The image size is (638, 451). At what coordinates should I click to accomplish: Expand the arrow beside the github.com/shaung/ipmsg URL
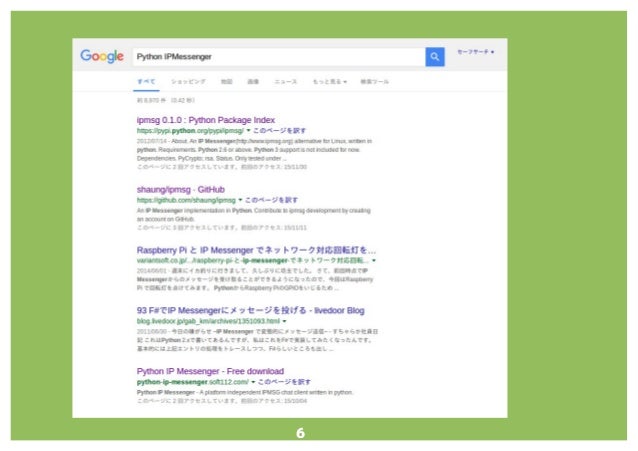pyautogui.click(x=240, y=200)
